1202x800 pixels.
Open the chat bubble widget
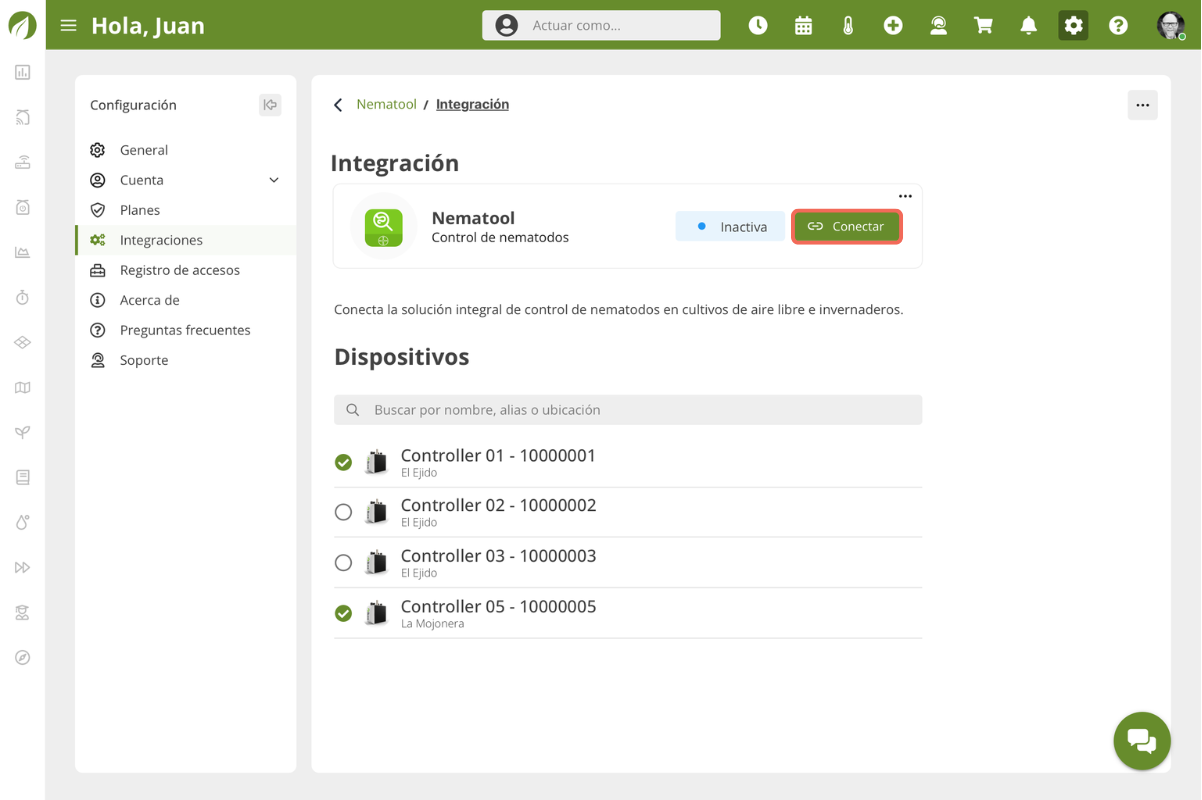pos(1141,741)
